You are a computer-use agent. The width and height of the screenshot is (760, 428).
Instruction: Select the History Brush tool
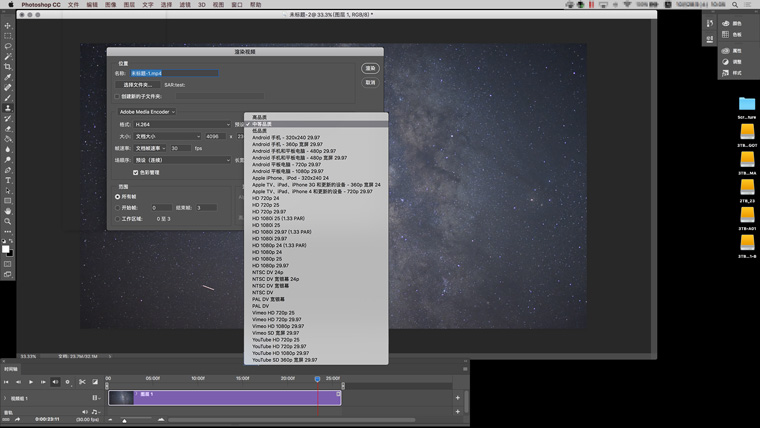click(x=7, y=119)
